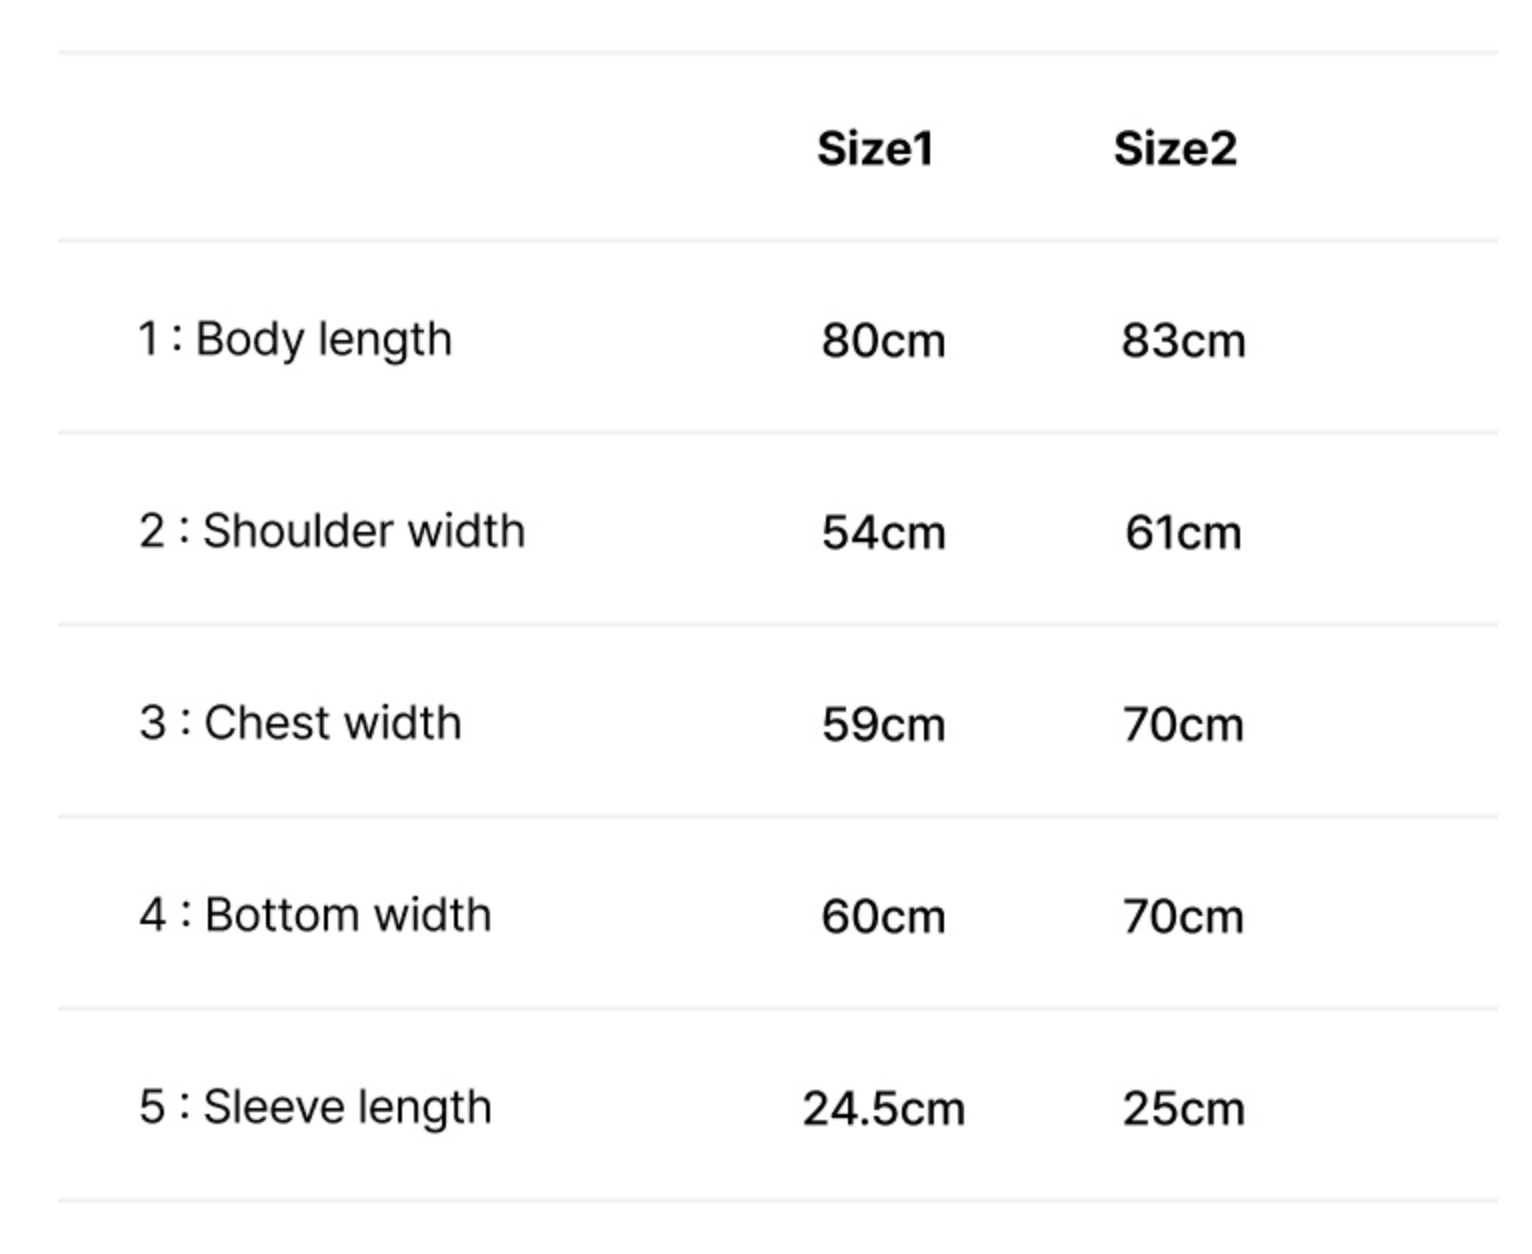Click the 24.5cm Sleeve length value
This screenshot has height=1254, width=1532.
click(x=883, y=1109)
